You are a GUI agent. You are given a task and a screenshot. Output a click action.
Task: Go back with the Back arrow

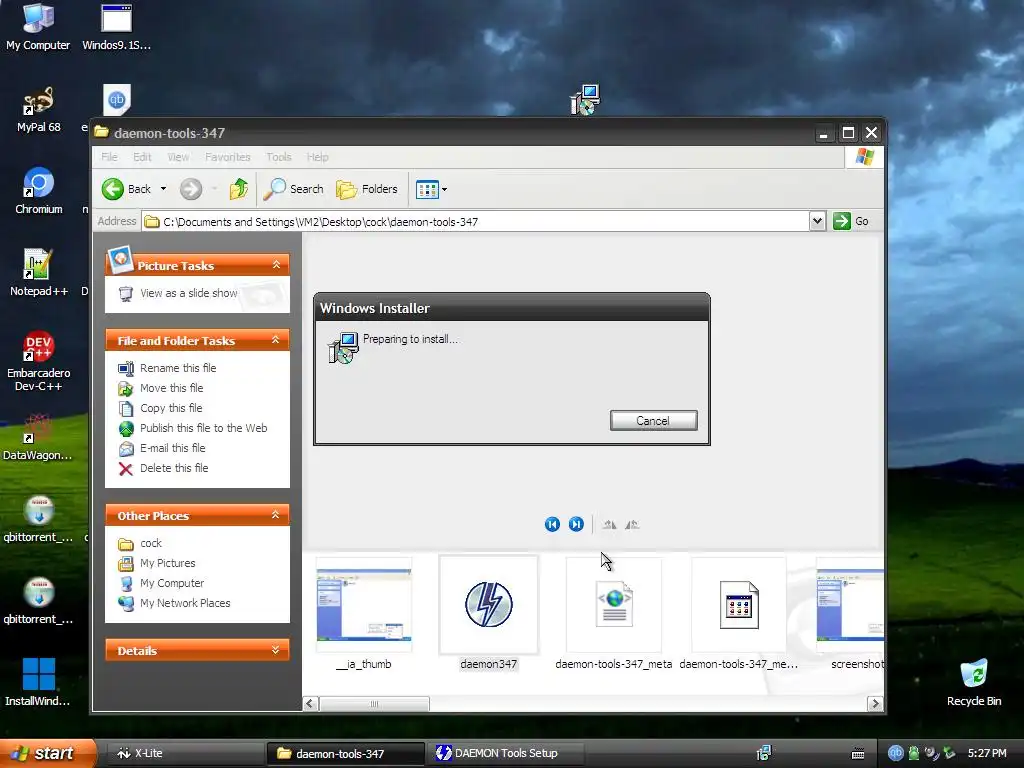pos(127,189)
